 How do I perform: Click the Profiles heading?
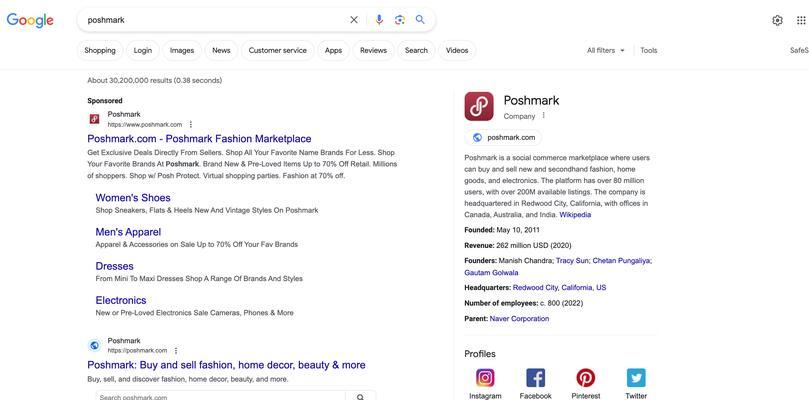pos(480,354)
